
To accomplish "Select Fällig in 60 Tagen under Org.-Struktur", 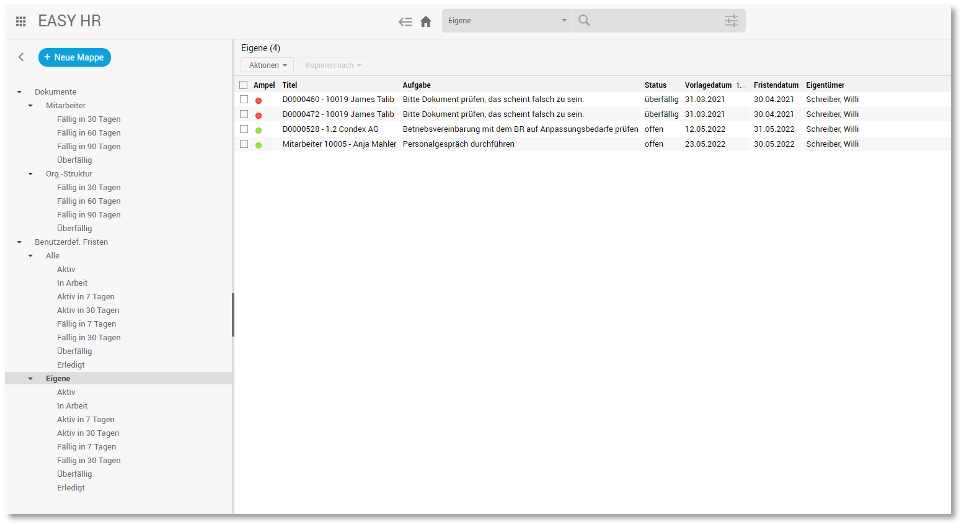I will click(x=89, y=201).
